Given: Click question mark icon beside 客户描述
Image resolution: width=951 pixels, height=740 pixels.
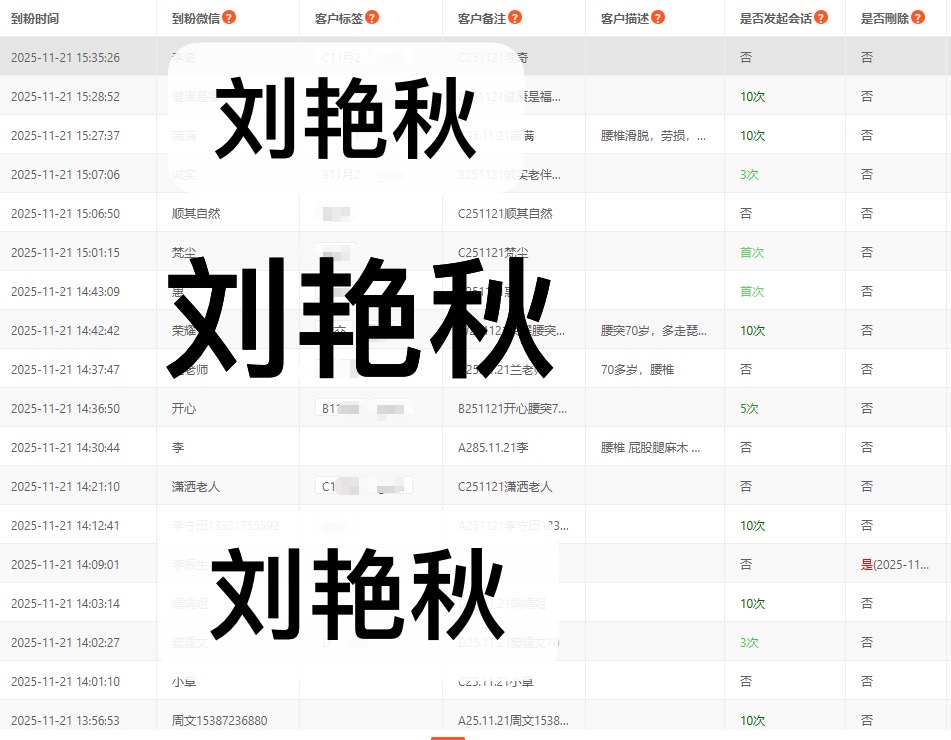Looking at the screenshot, I should tap(658, 17).
